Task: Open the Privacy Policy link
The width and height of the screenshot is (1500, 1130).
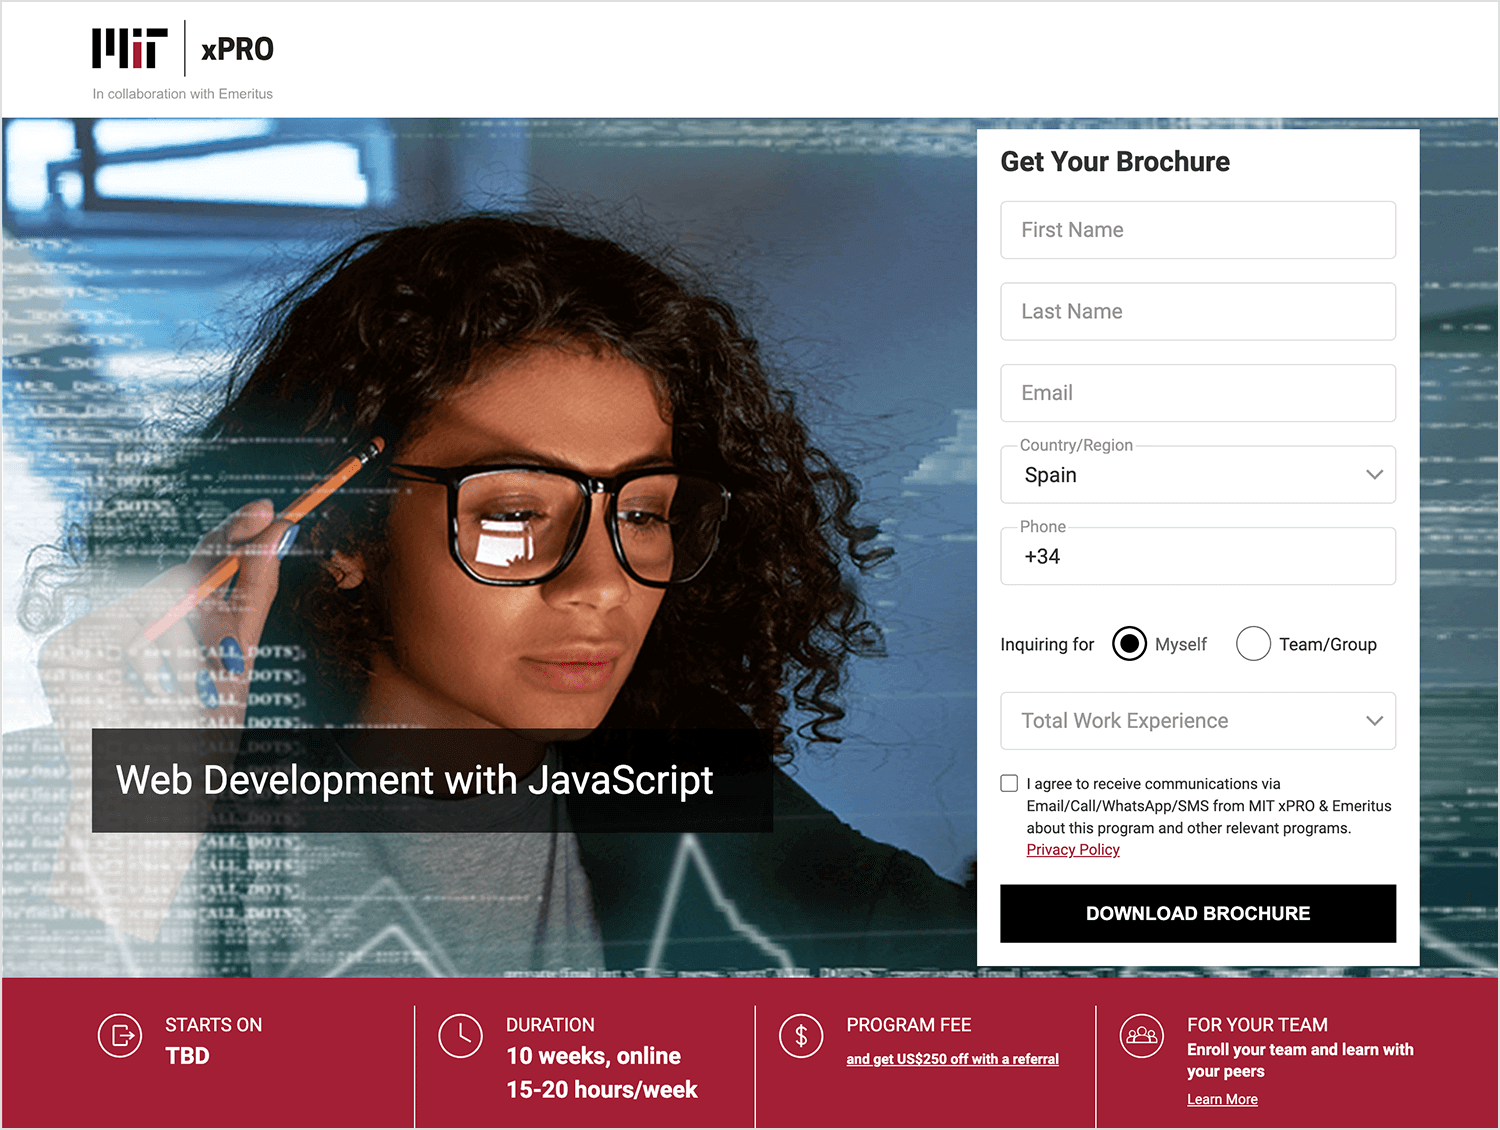Action: pyautogui.click(x=1072, y=849)
